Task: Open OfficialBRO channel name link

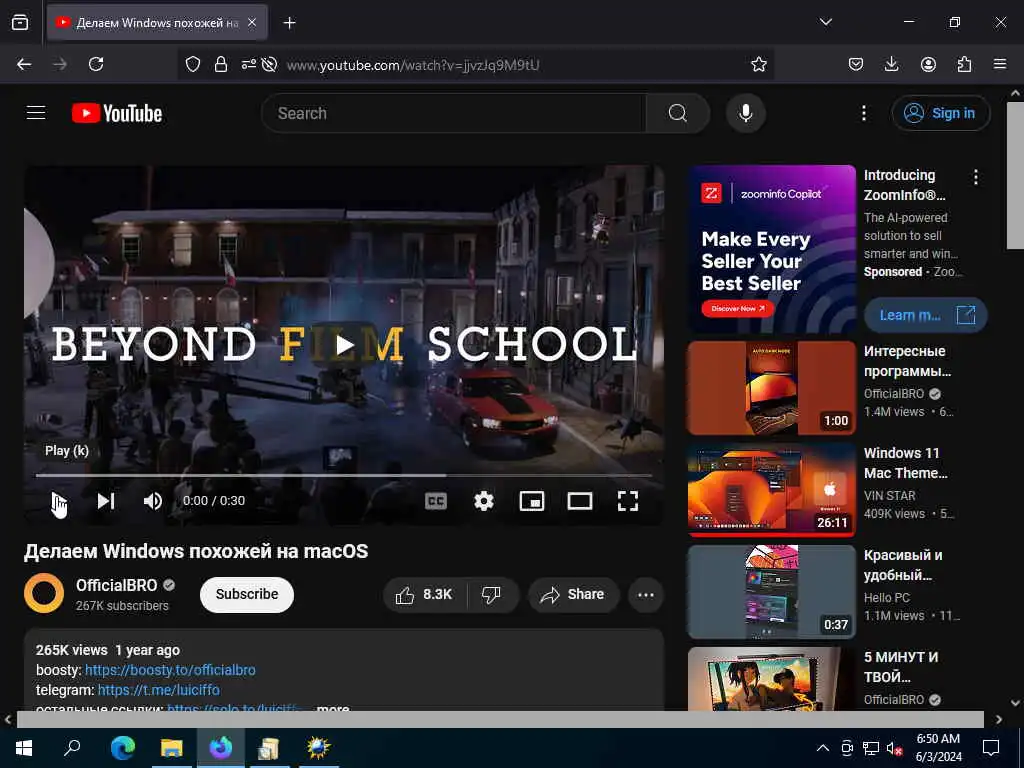Action: pyautogui.click(x=116, y=585)
